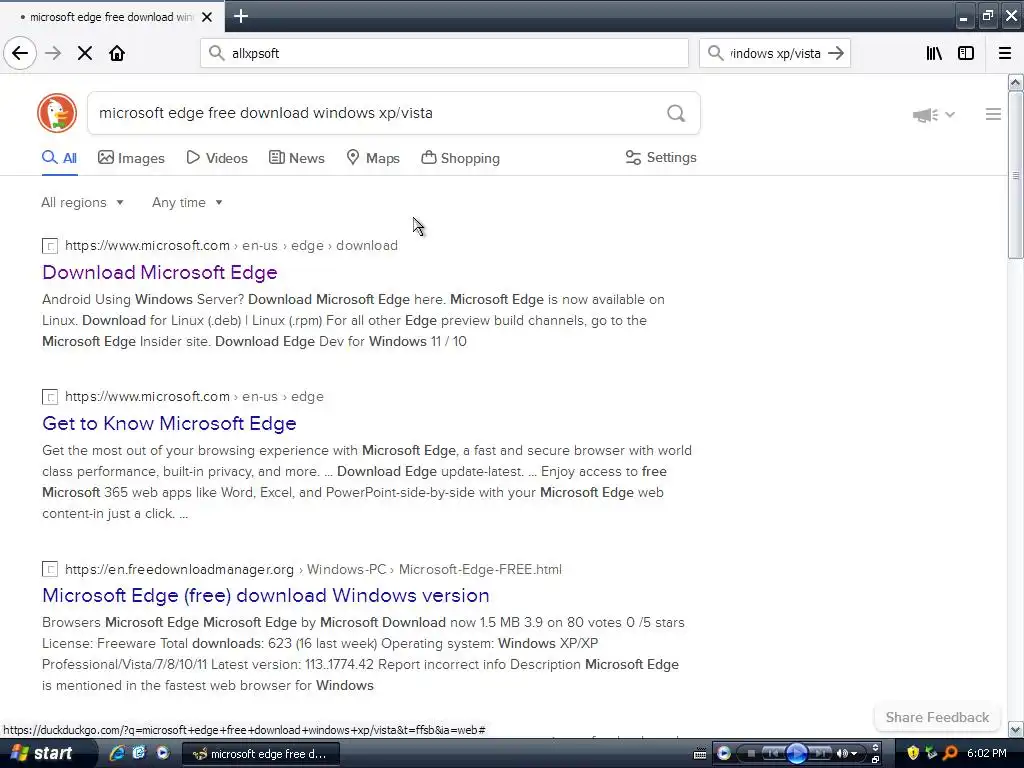The image size is (1024, 768).
Task: Click the media toolbar next track button
Action: point(820,754)
